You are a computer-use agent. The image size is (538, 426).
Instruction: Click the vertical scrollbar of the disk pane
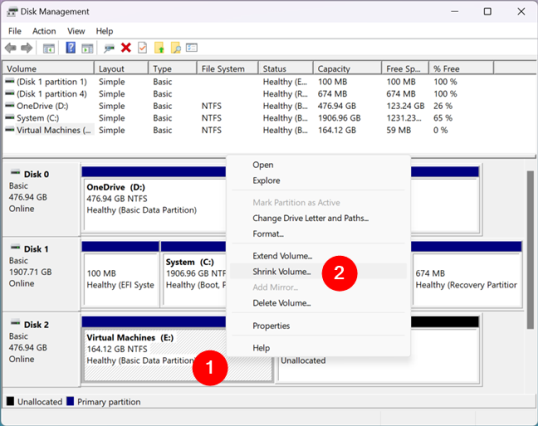coord(530,250)
